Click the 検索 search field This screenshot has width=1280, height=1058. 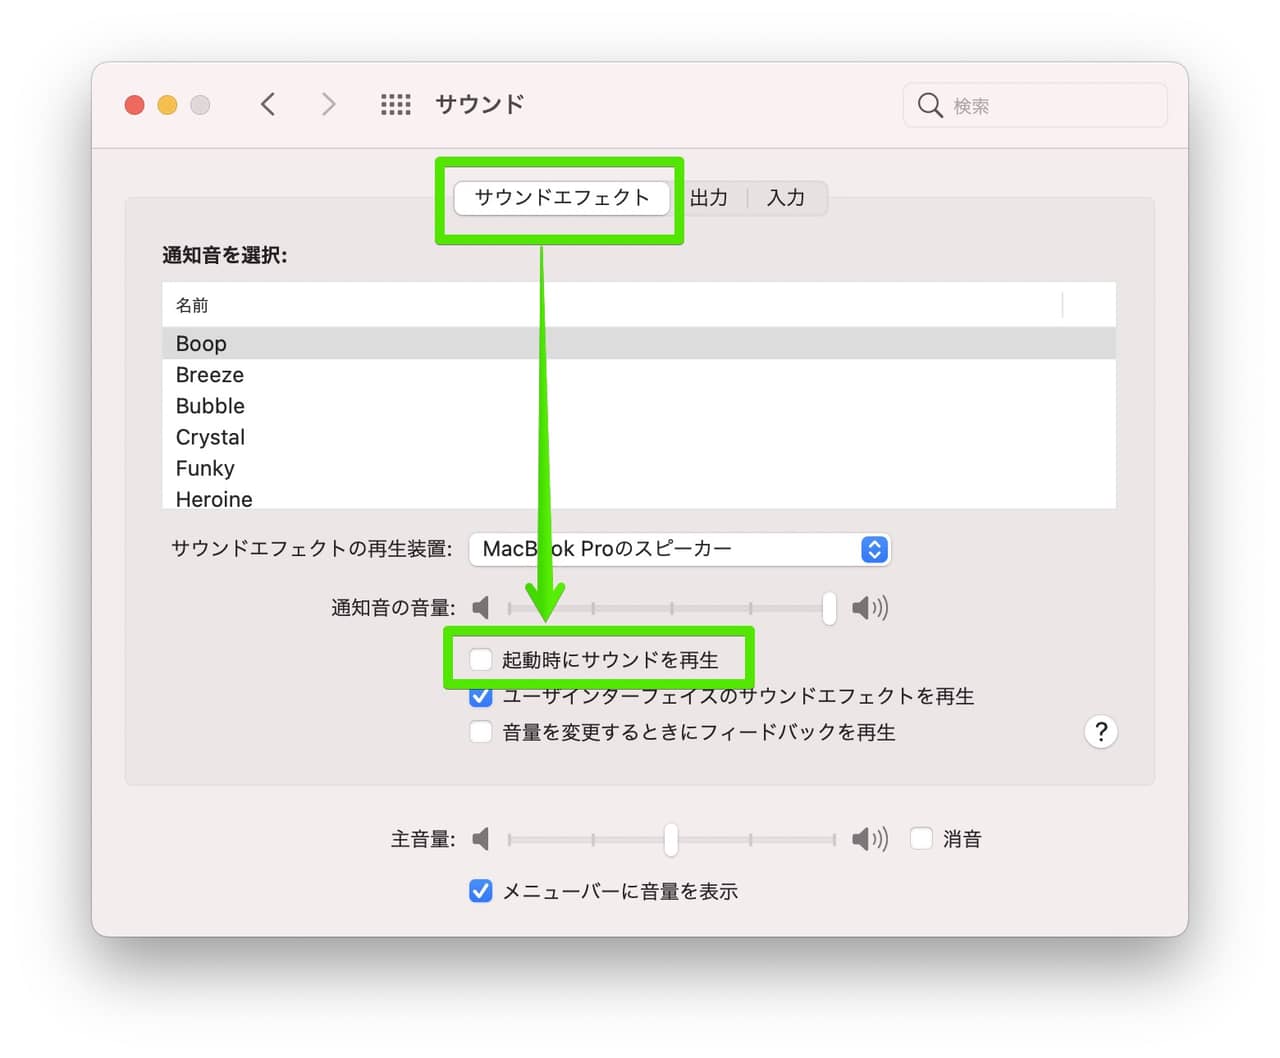1050,105
